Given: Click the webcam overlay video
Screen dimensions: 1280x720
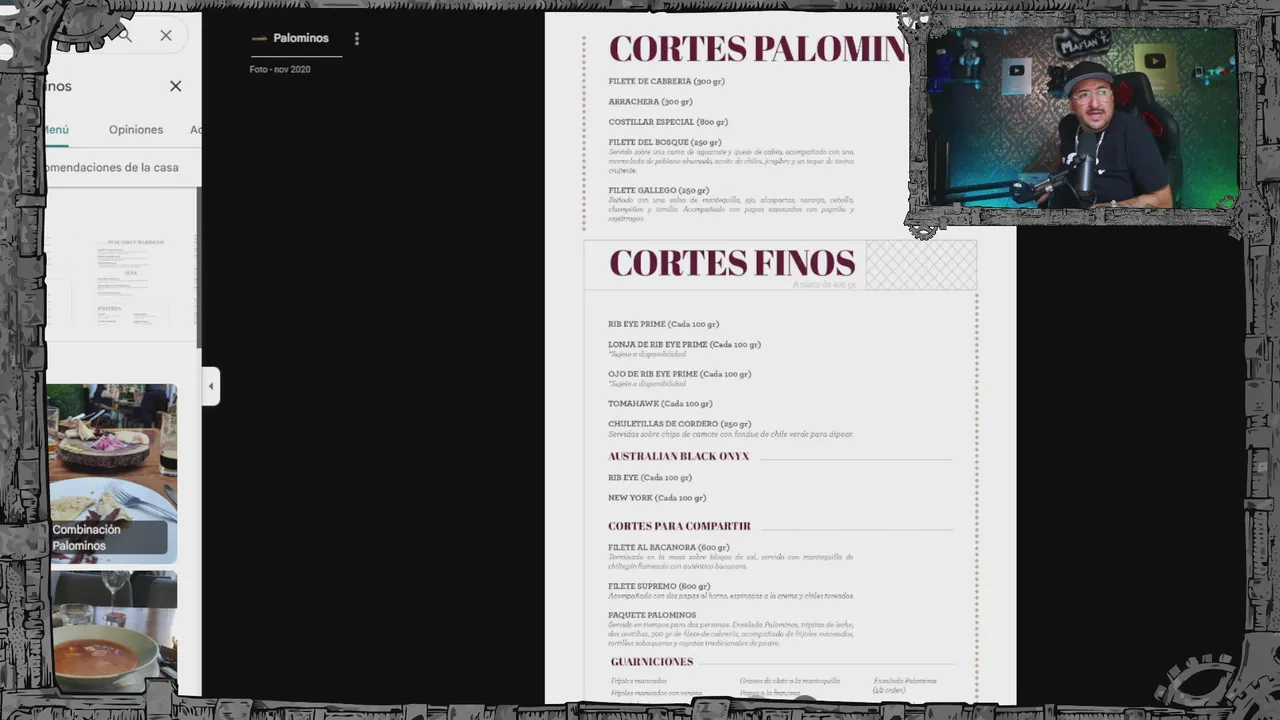Looking at the screenshot, I should click(x=1082, y=117).
